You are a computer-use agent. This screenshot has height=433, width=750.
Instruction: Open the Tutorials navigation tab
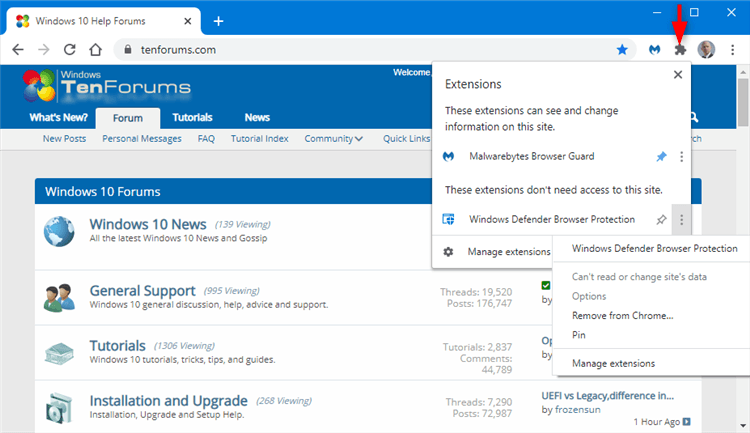click(x=192, y=118)
